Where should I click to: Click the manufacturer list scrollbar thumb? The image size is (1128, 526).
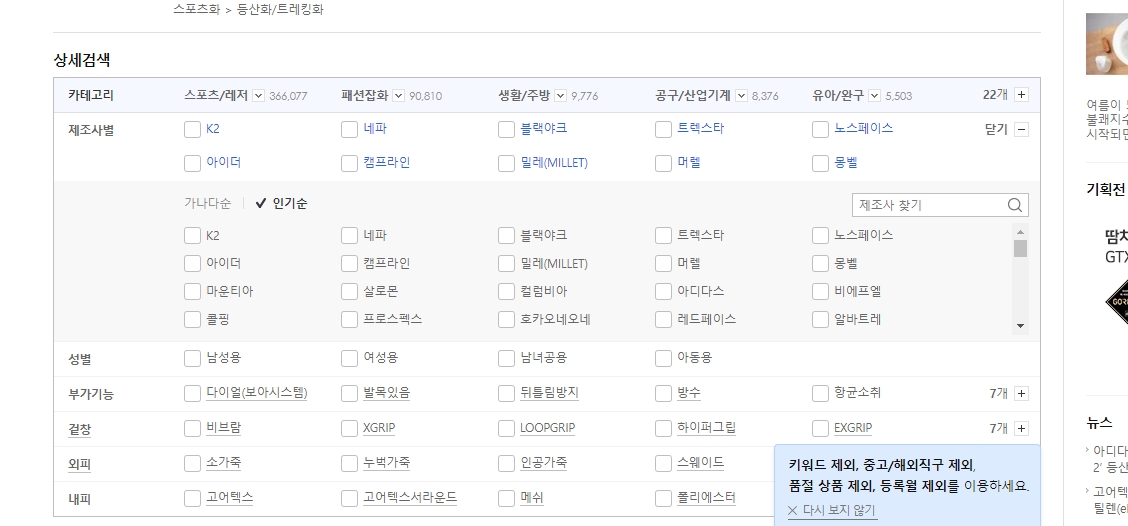click(x=1020, y=249)
